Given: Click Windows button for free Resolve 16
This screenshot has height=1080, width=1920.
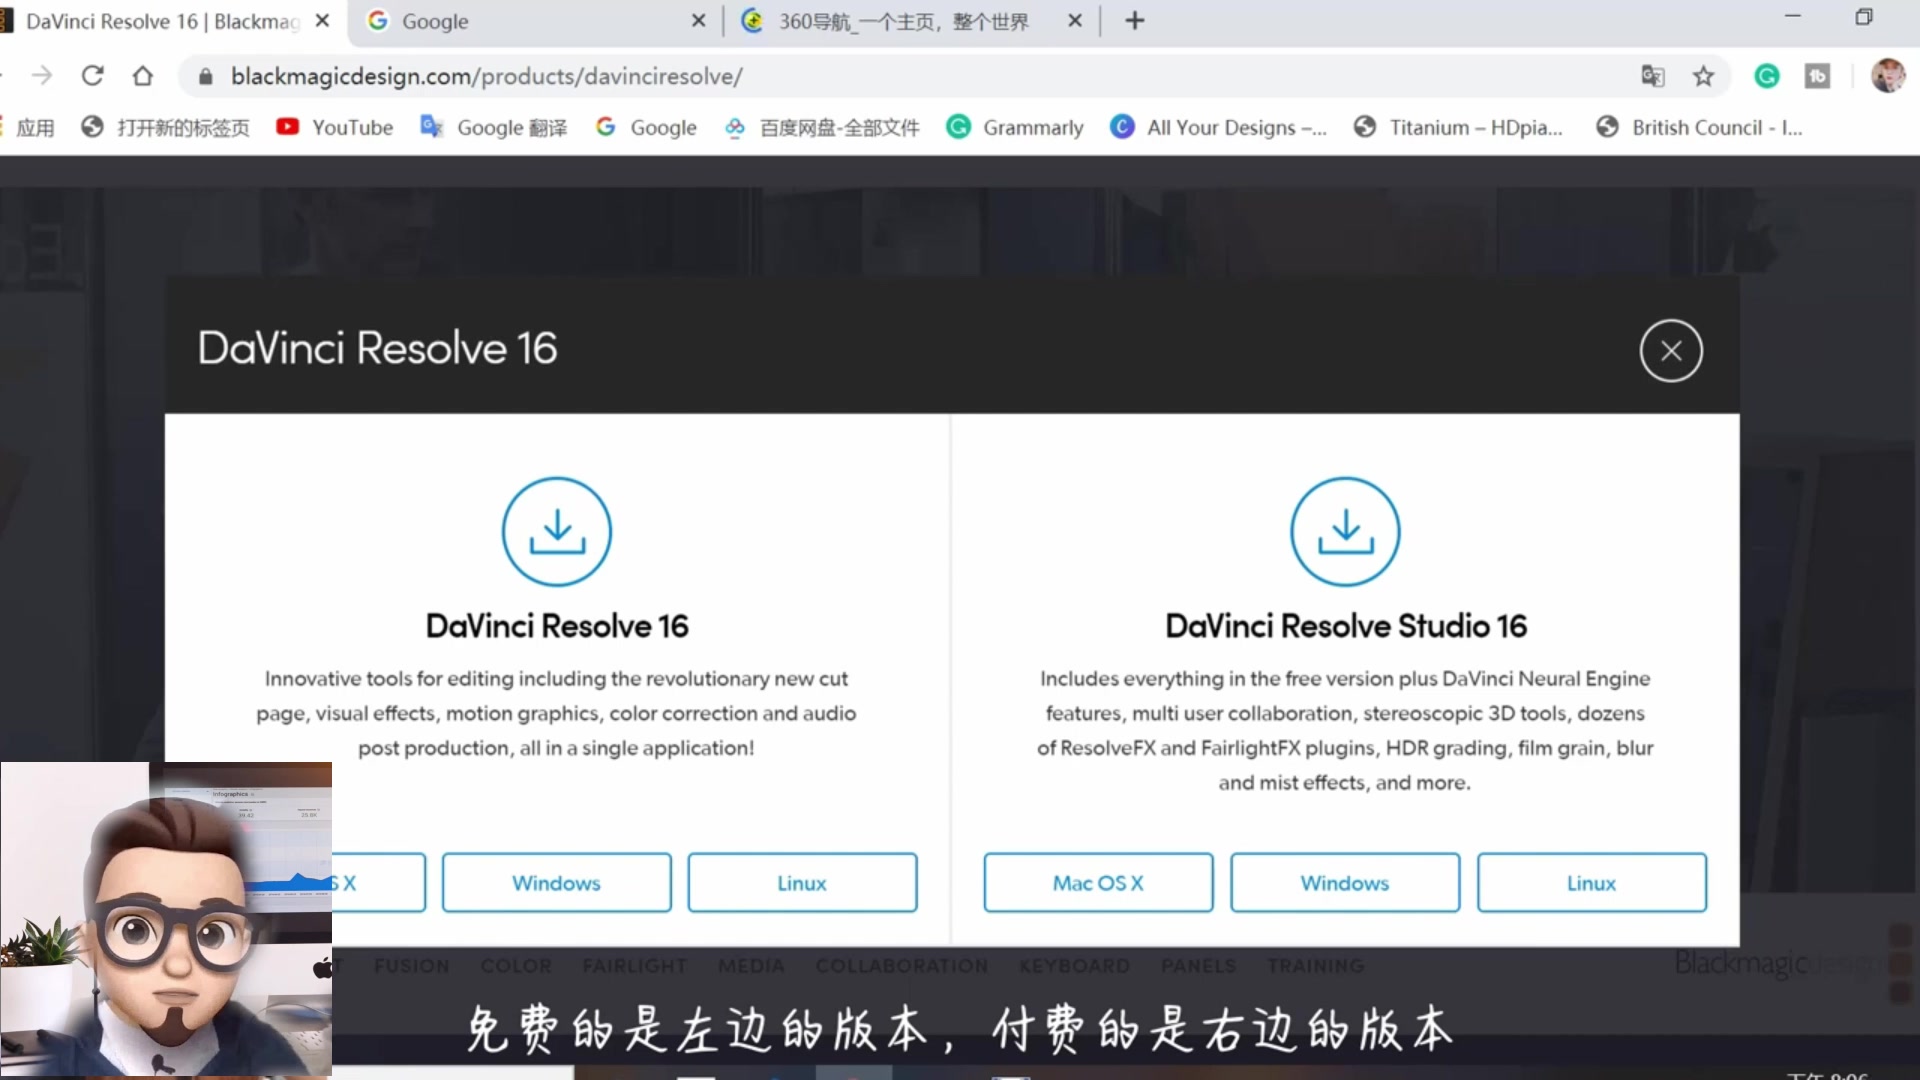Looking at the screenshot, I should pos(555,884).
